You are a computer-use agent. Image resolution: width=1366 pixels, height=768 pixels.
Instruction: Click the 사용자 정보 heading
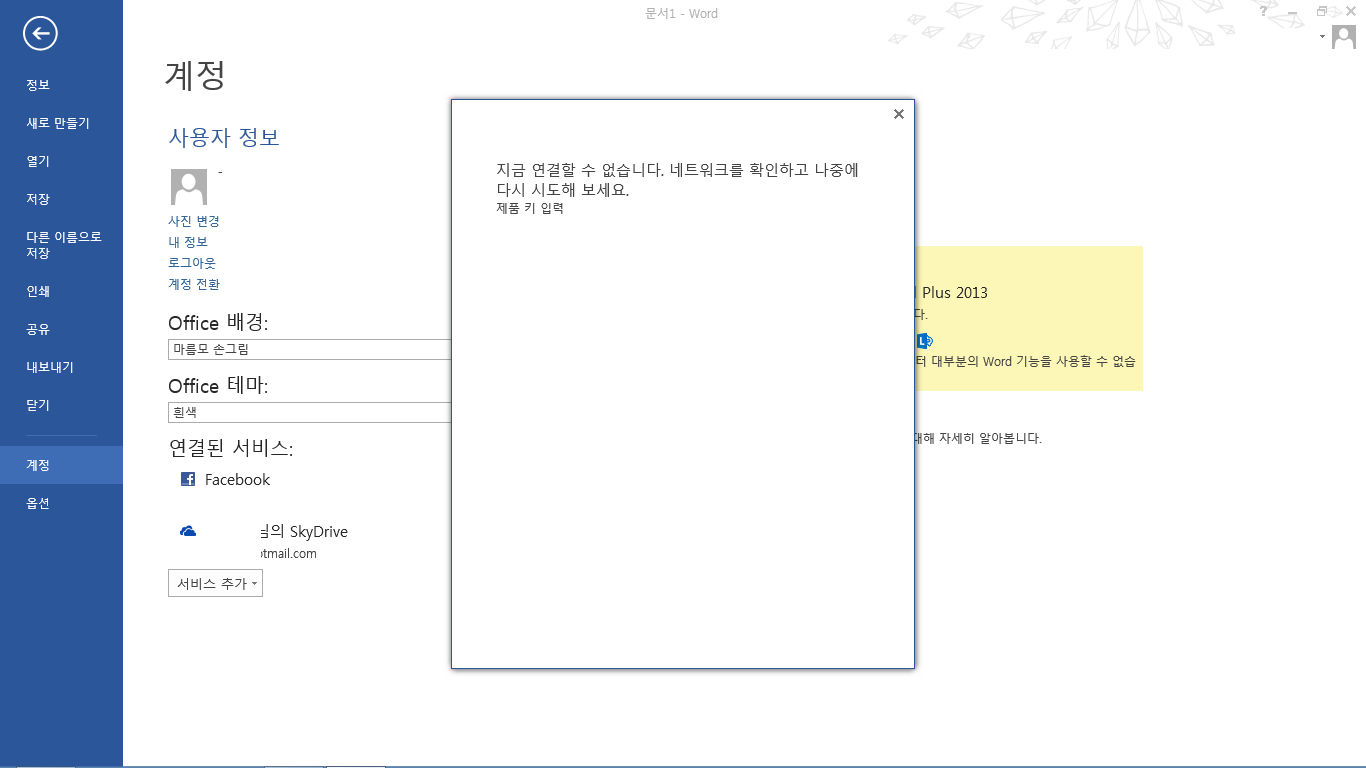coord(224,137)
